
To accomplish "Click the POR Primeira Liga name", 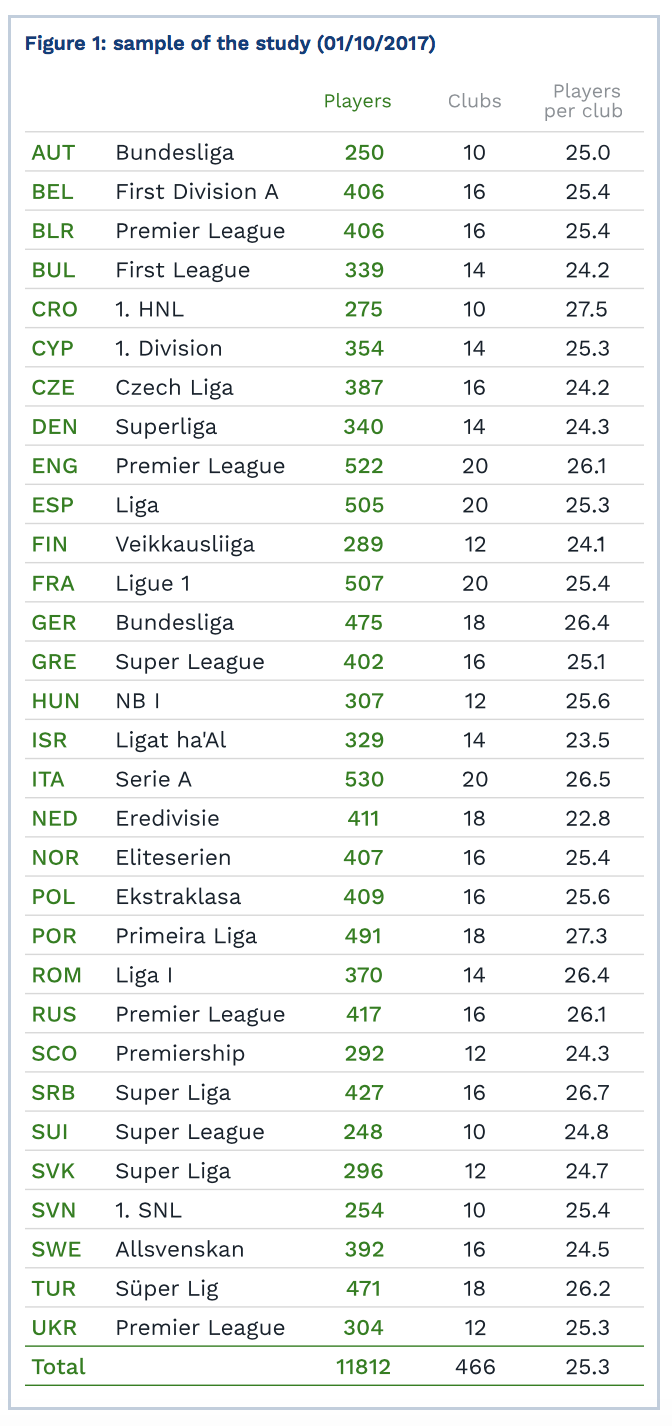I will [186, 936].
